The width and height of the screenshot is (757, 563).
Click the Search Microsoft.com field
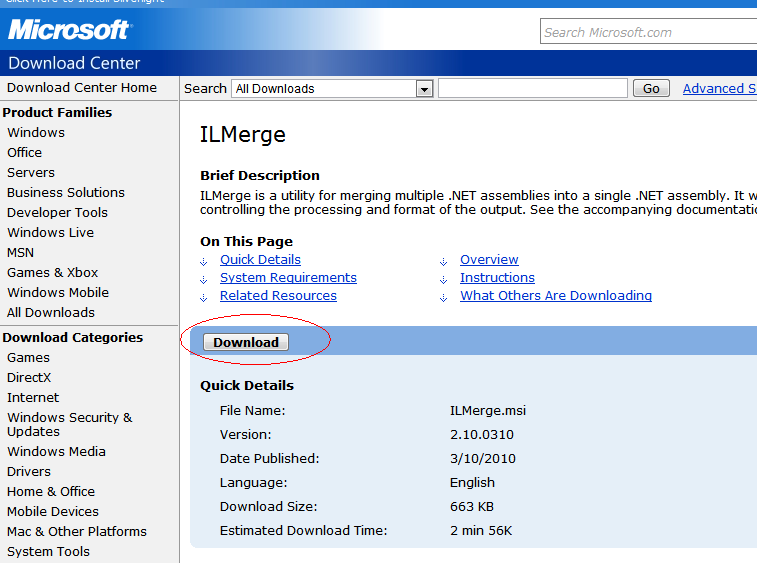[648, 32]
